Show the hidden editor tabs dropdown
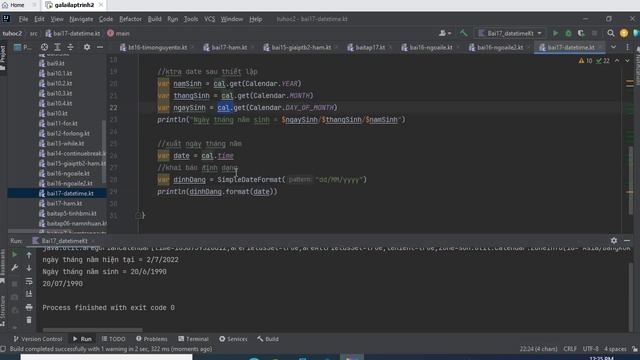This screenshot has width=640, height=360. [x=613, y=47]
